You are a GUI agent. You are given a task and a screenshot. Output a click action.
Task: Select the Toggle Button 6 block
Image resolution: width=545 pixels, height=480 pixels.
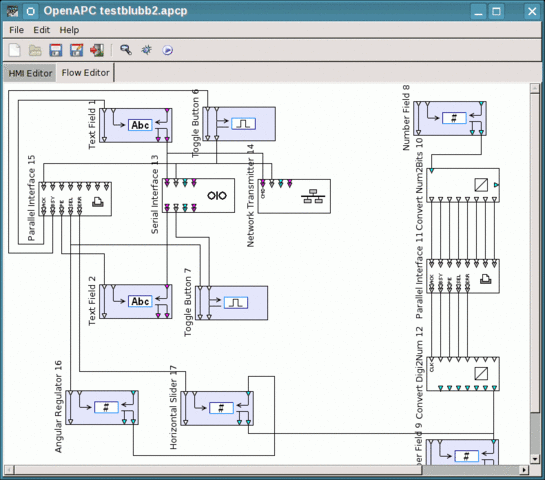coord(239,124)
